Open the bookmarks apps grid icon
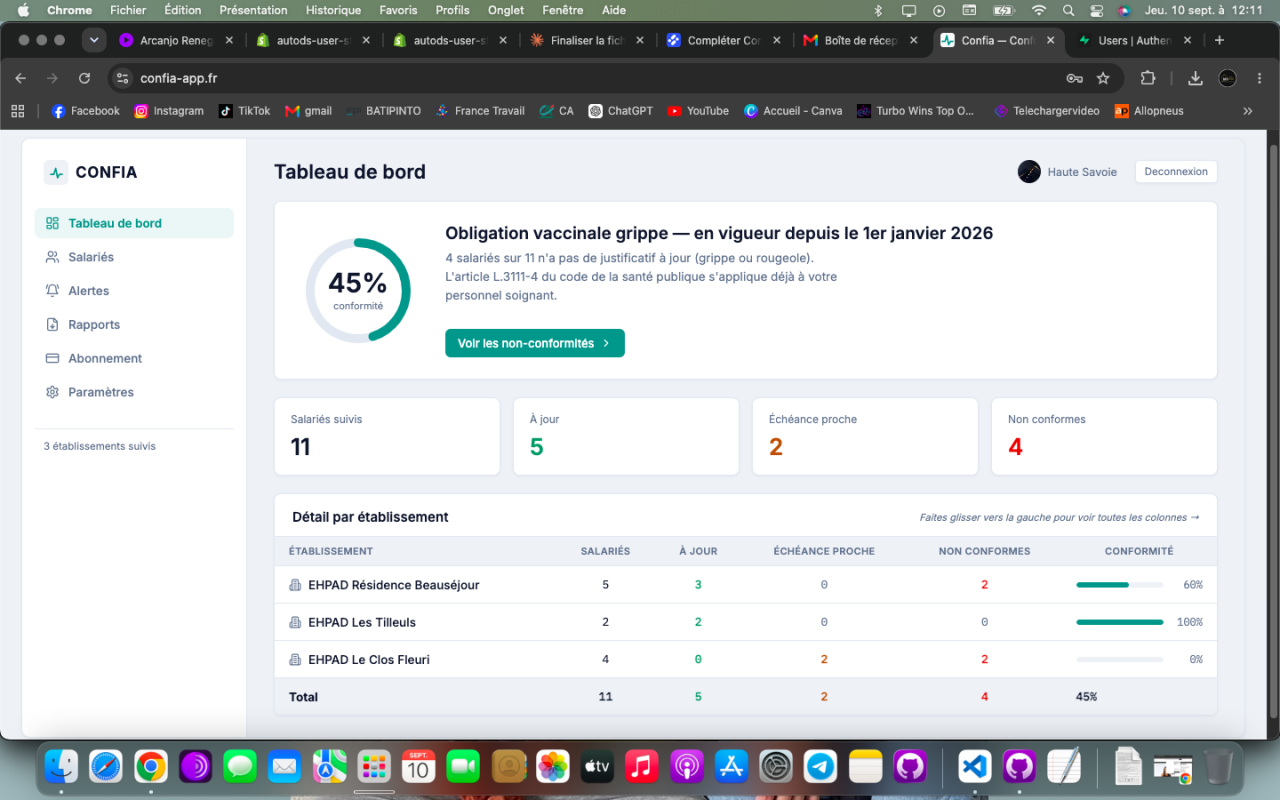 pyautogui.click(x=17, y=111)
